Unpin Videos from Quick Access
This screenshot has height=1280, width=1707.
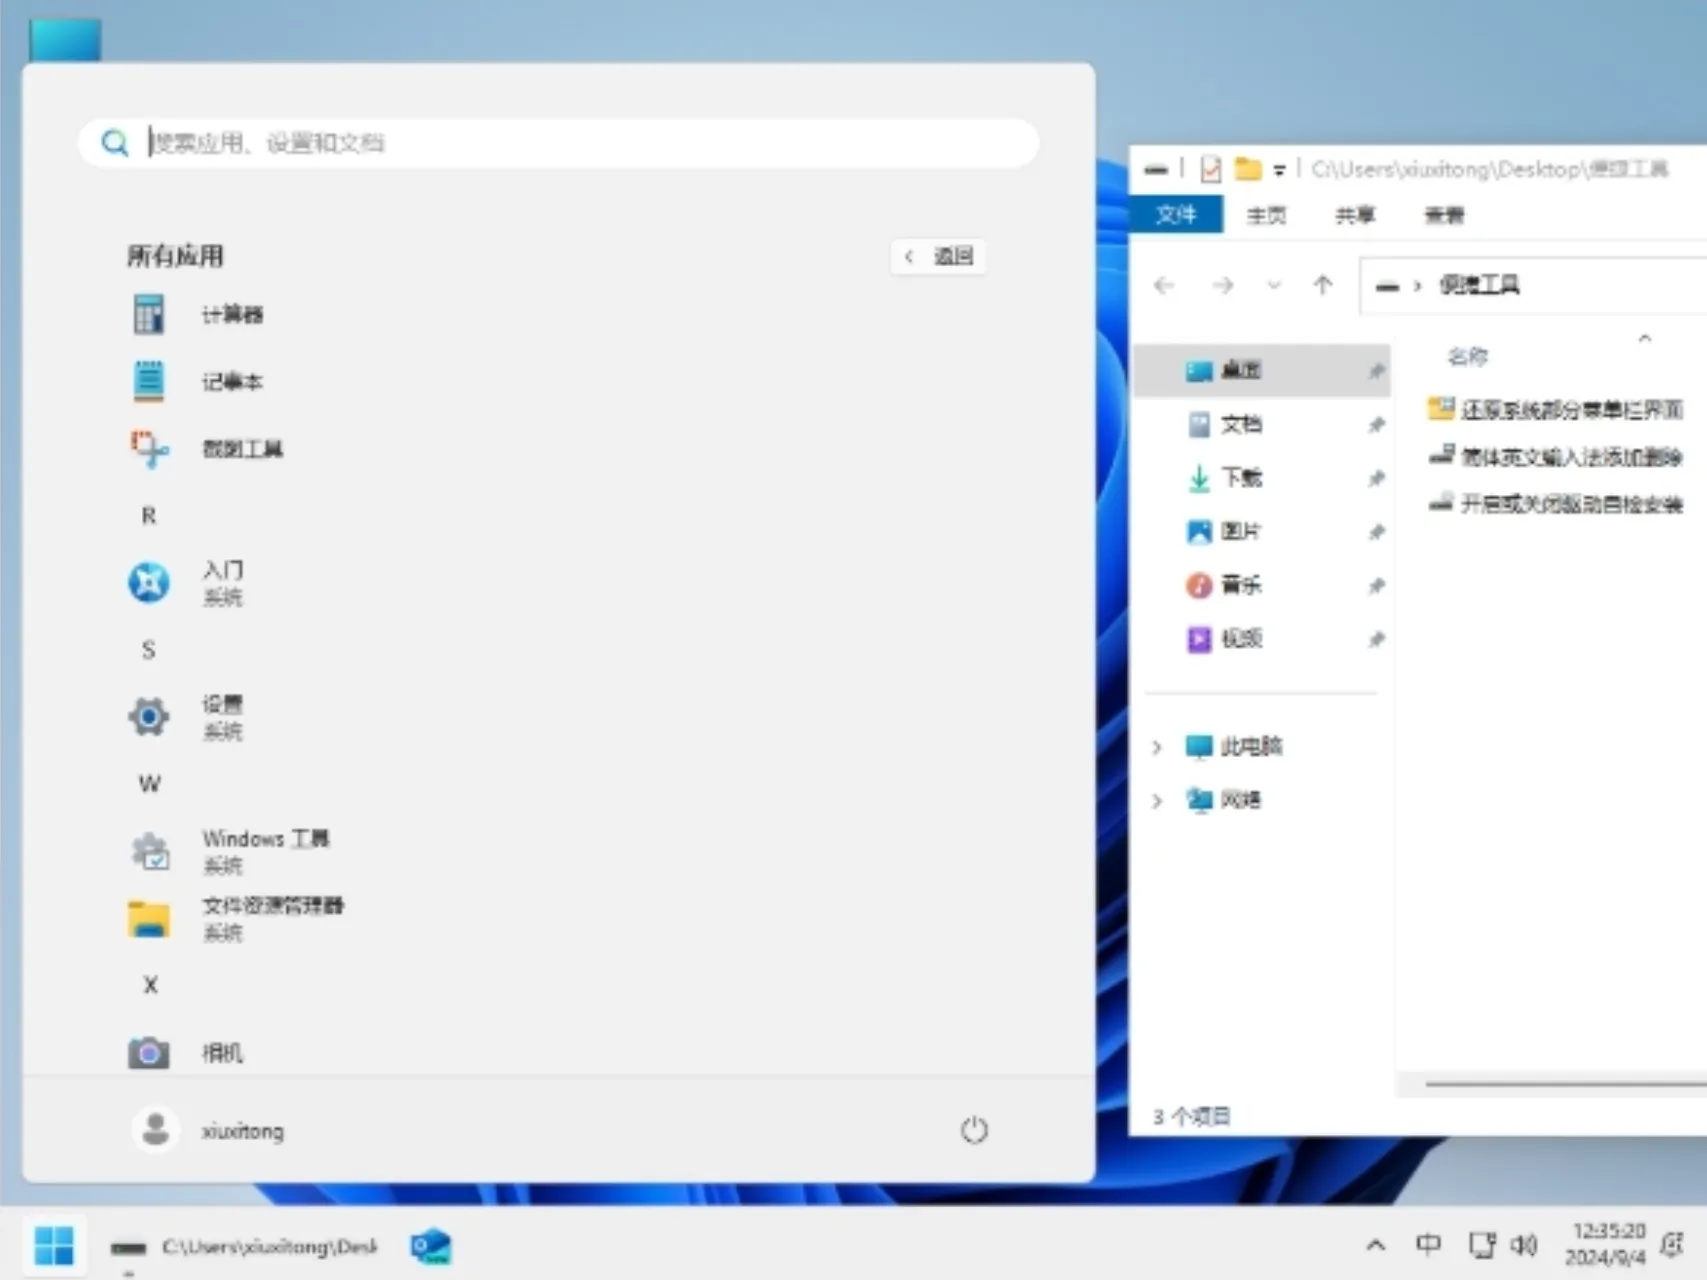pos(1377,639)
